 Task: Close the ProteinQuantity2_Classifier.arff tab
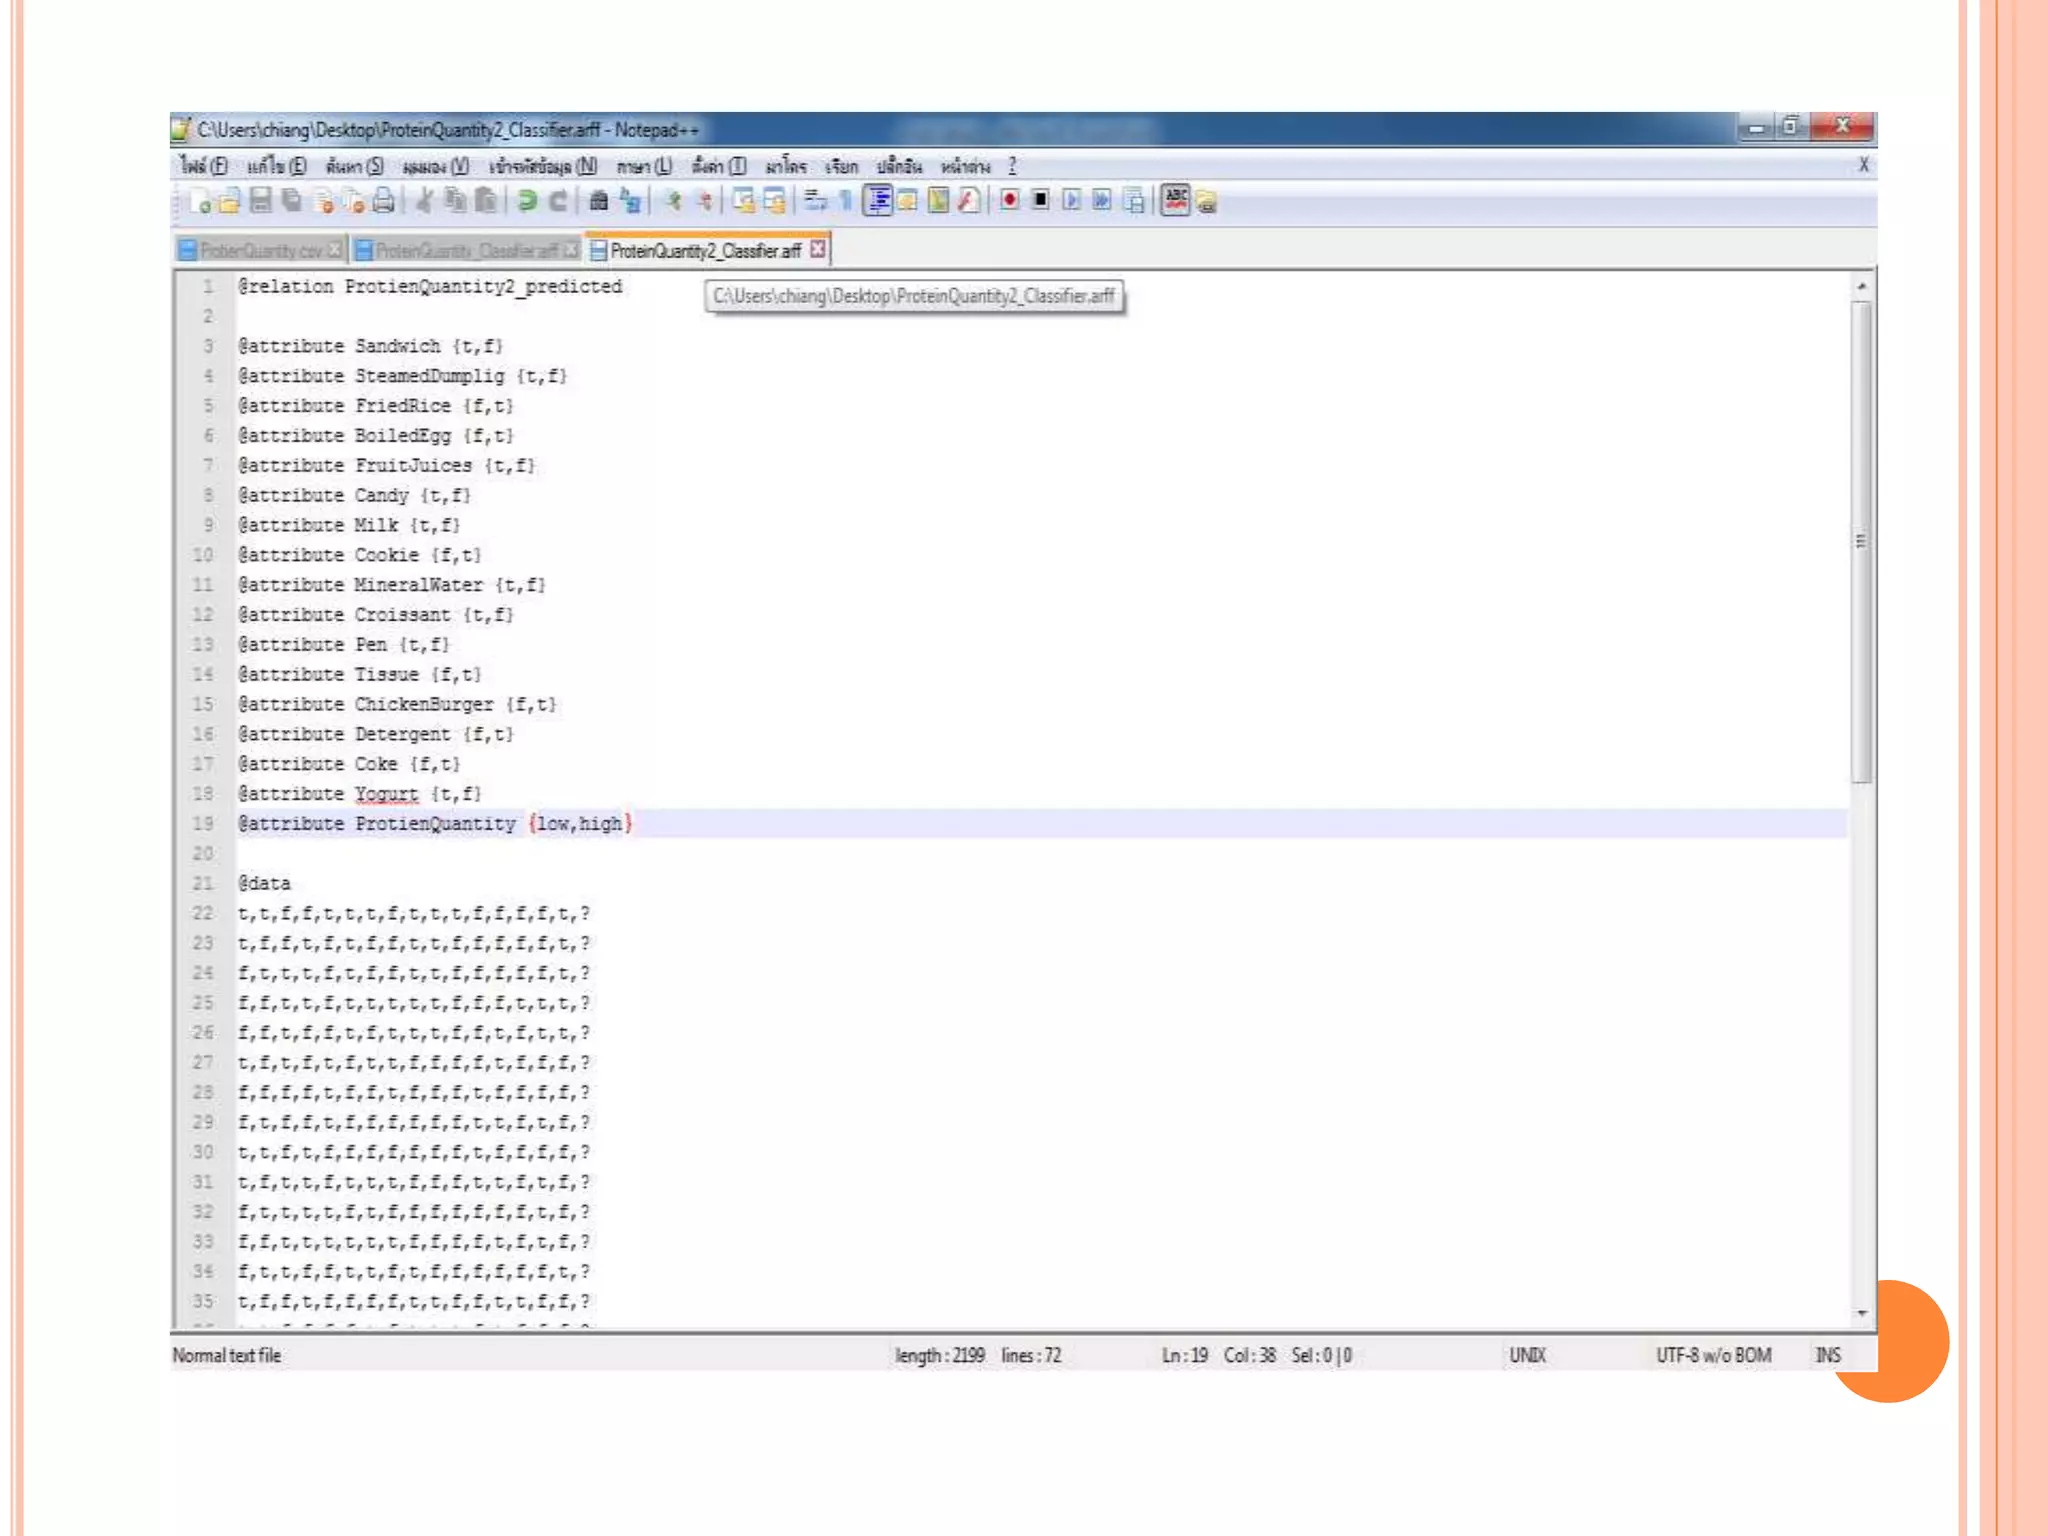(818, 249)
